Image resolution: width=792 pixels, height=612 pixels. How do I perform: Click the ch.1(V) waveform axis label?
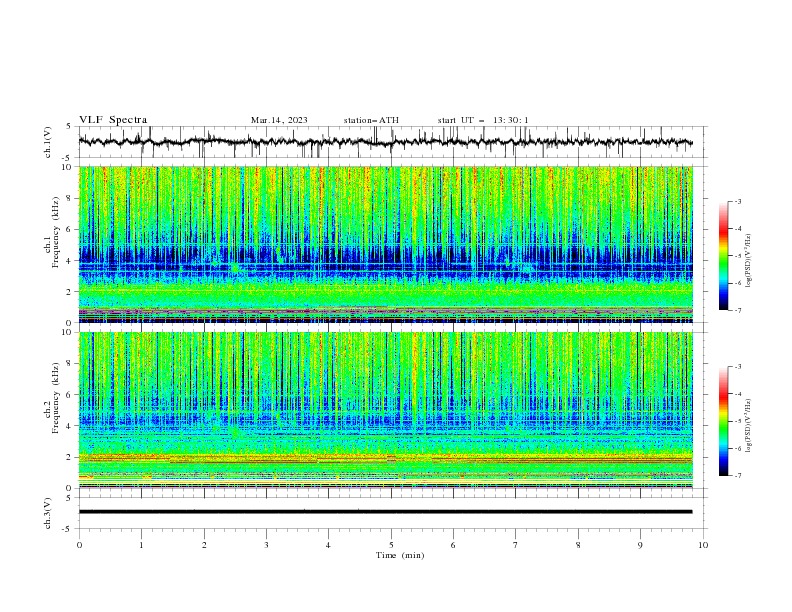pos(48,142)
